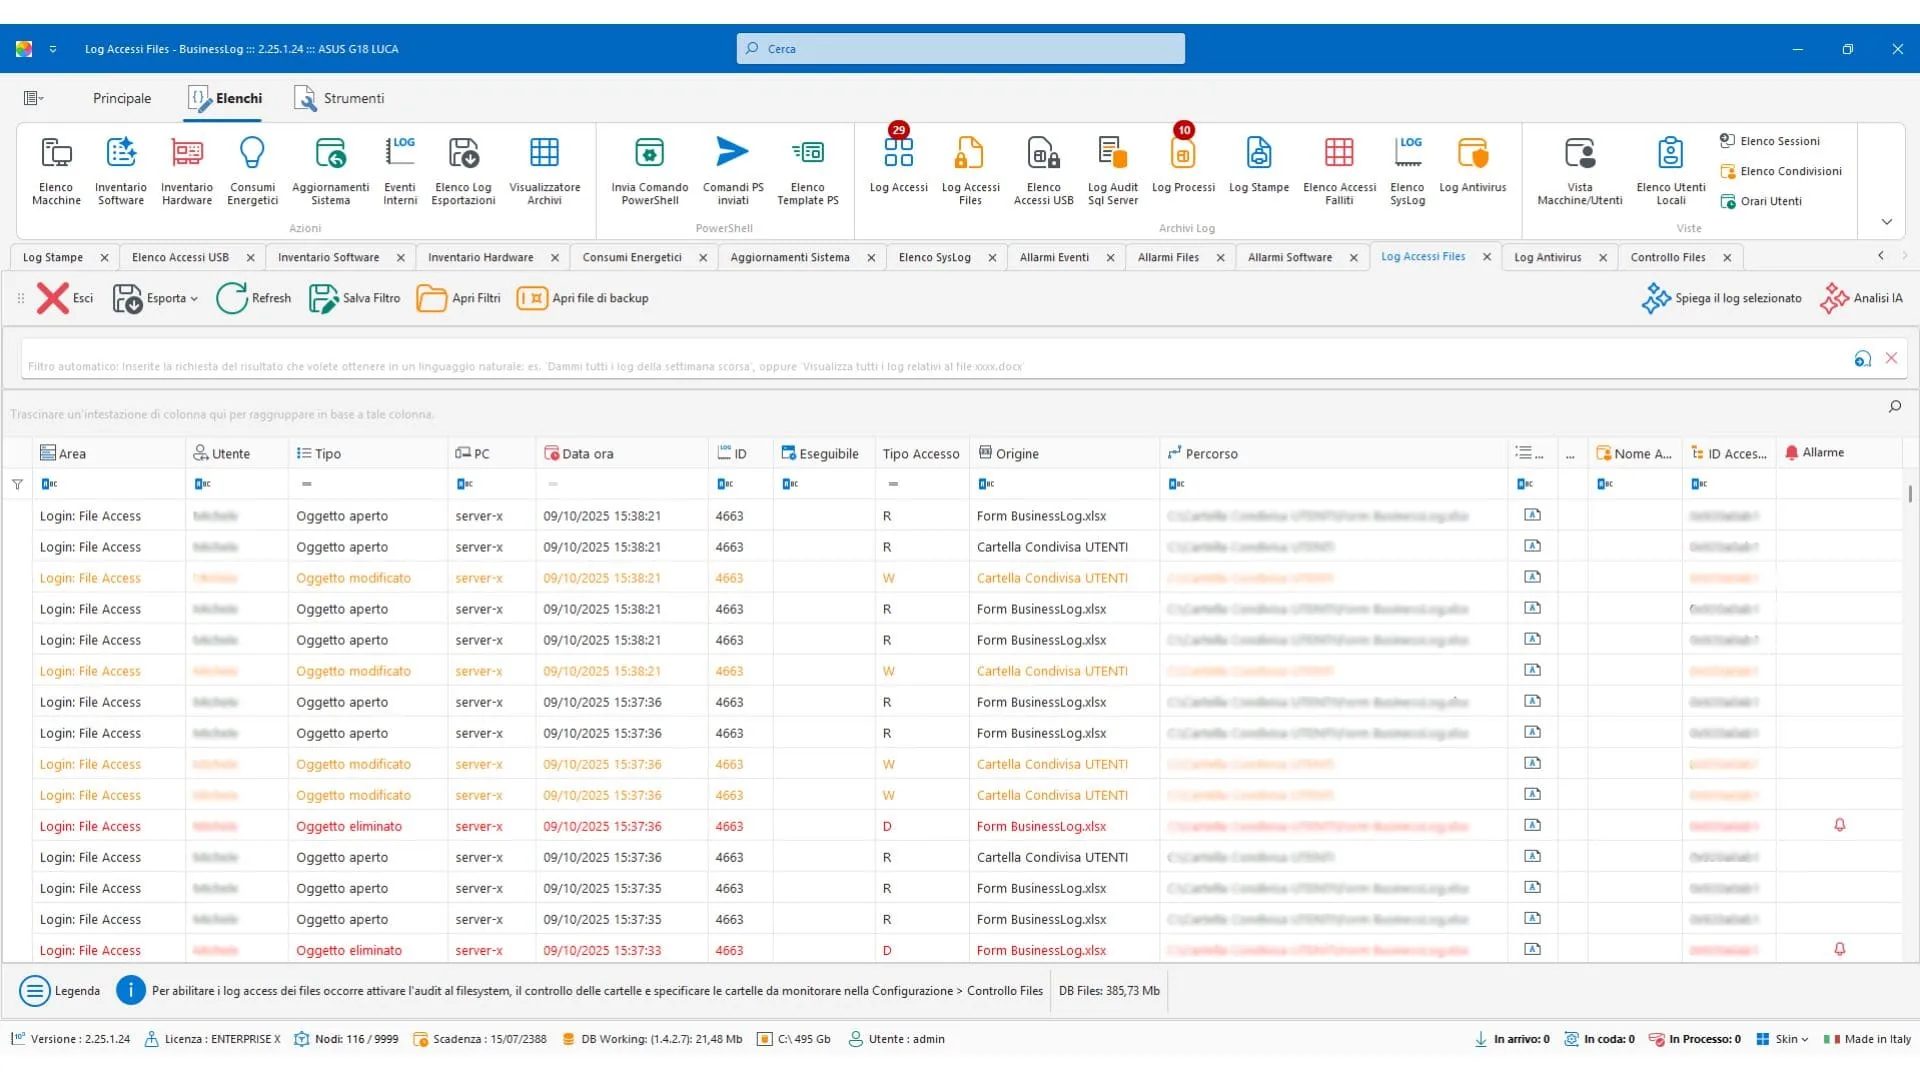The width and height of the screenshot is (1920, 1080).
Task: Sort by the Utente column header
Action: click(237, 453)
